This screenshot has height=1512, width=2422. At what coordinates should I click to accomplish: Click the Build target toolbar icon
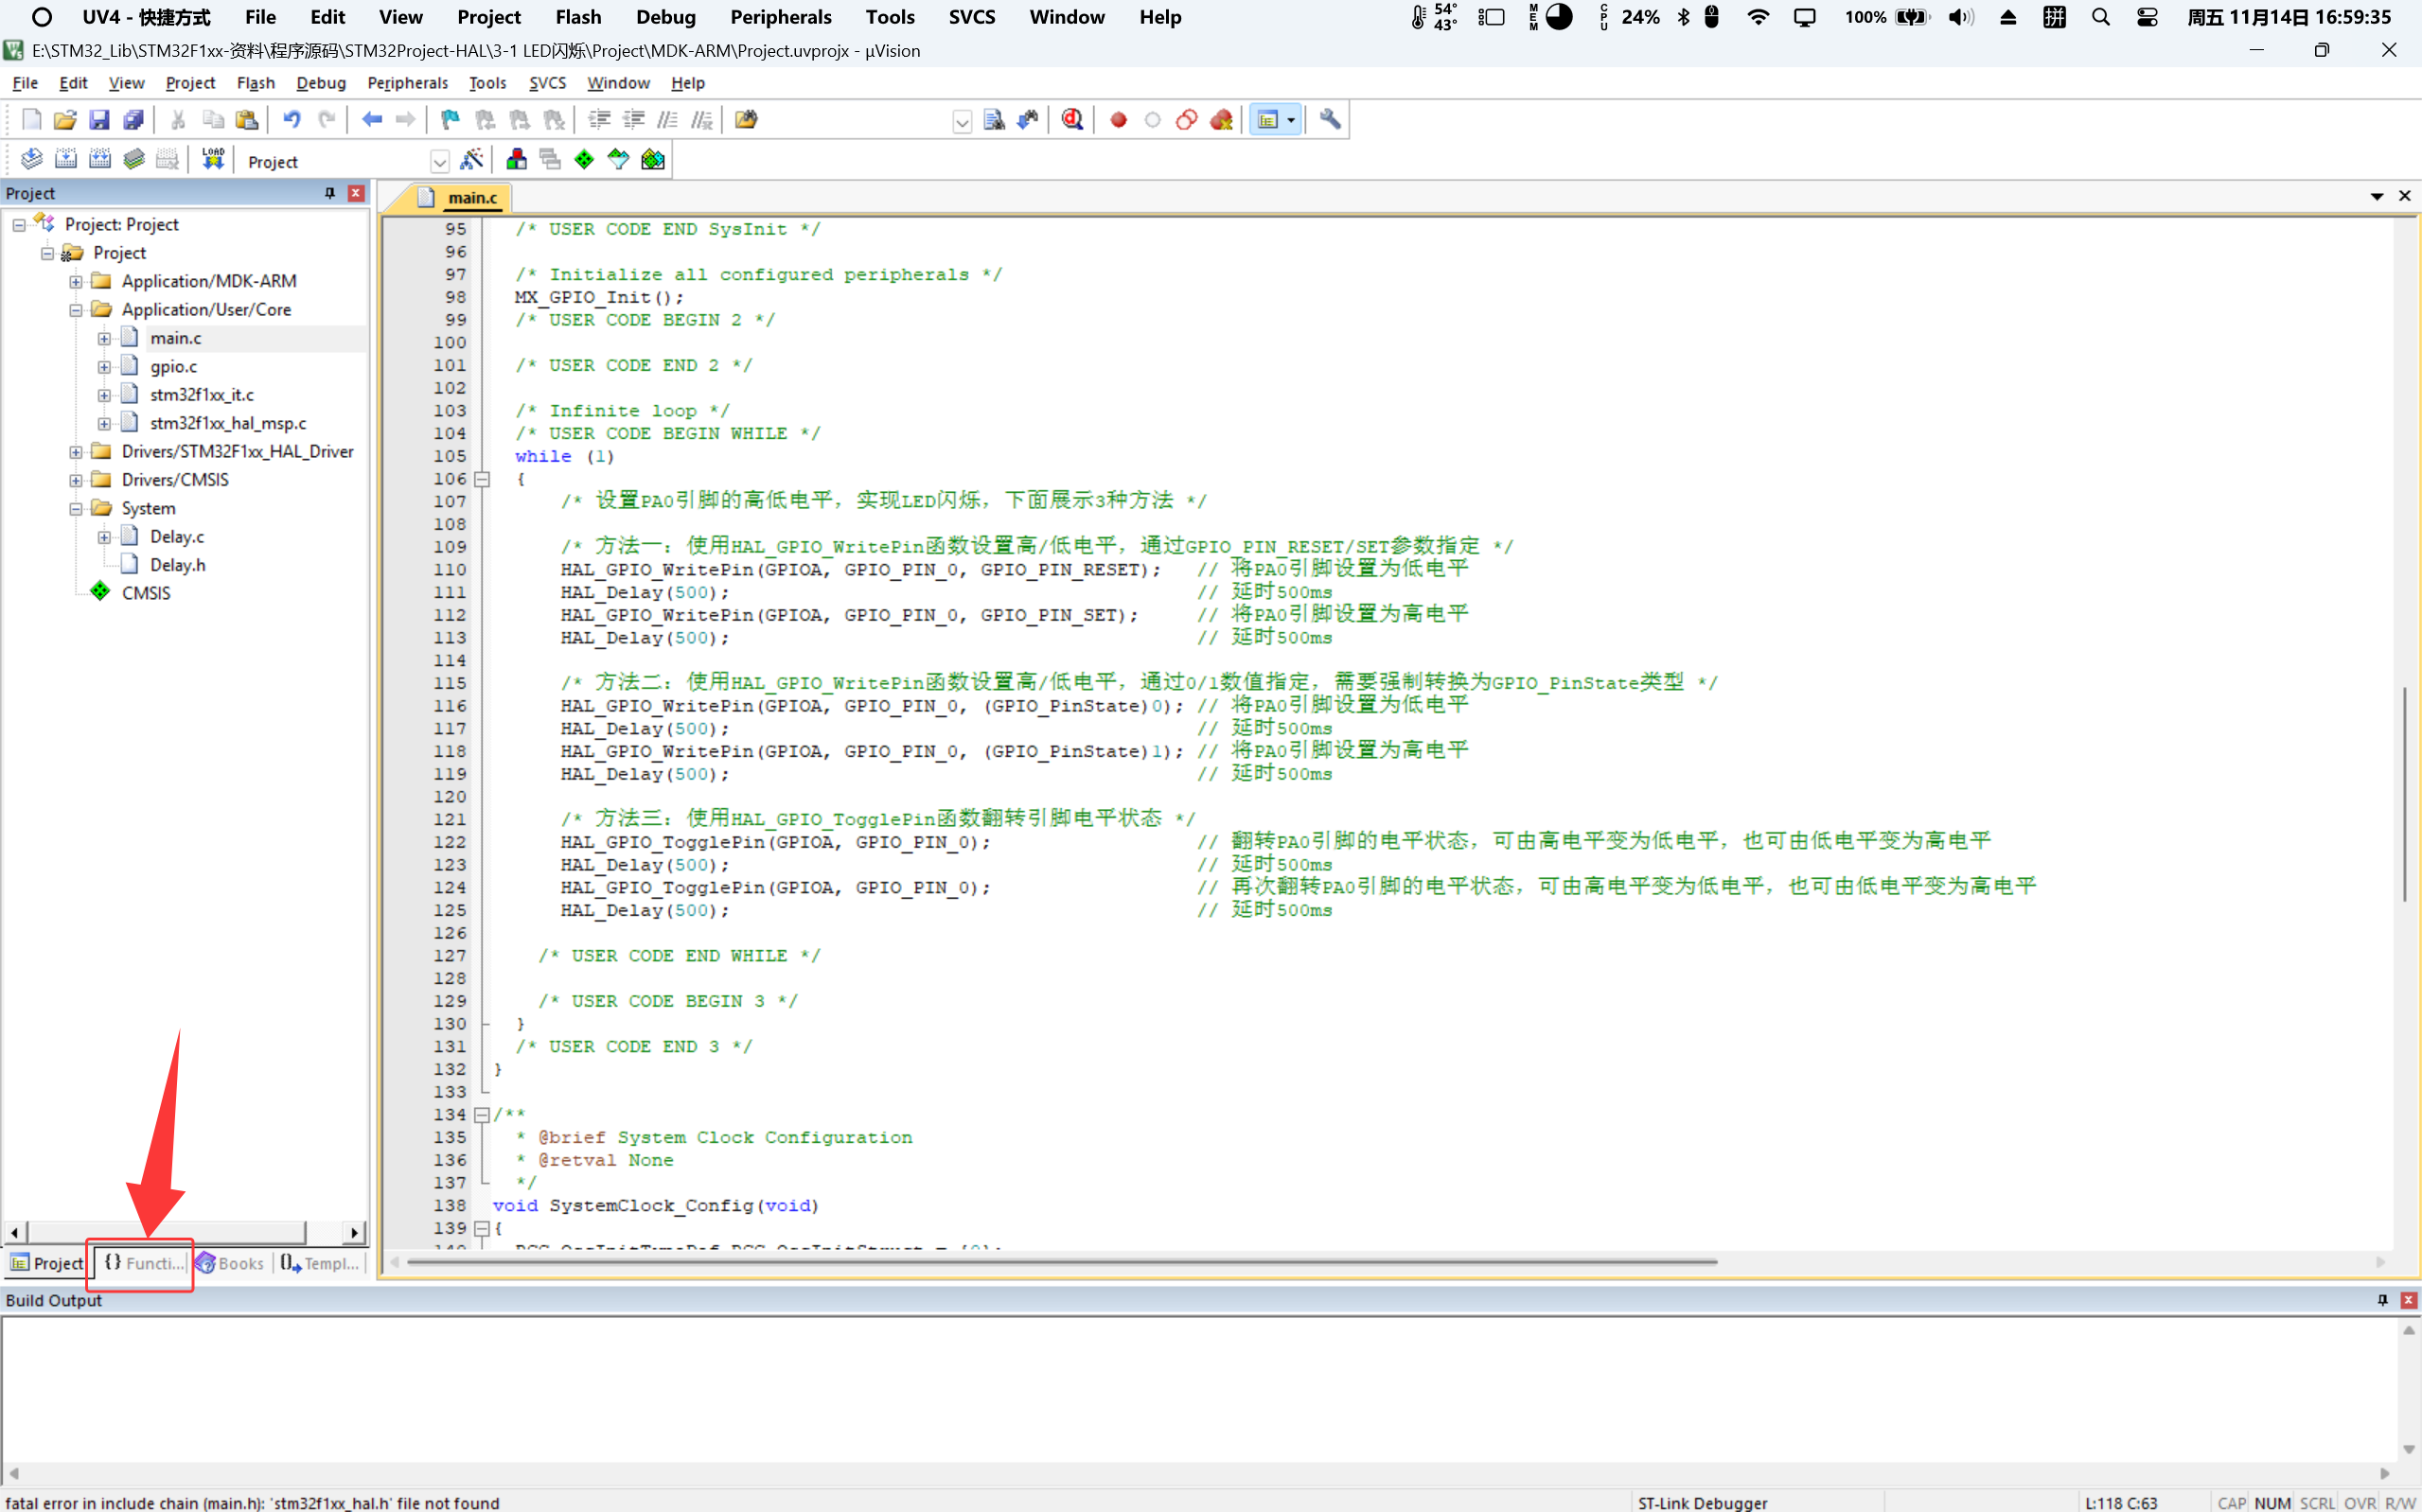point(66,159)
